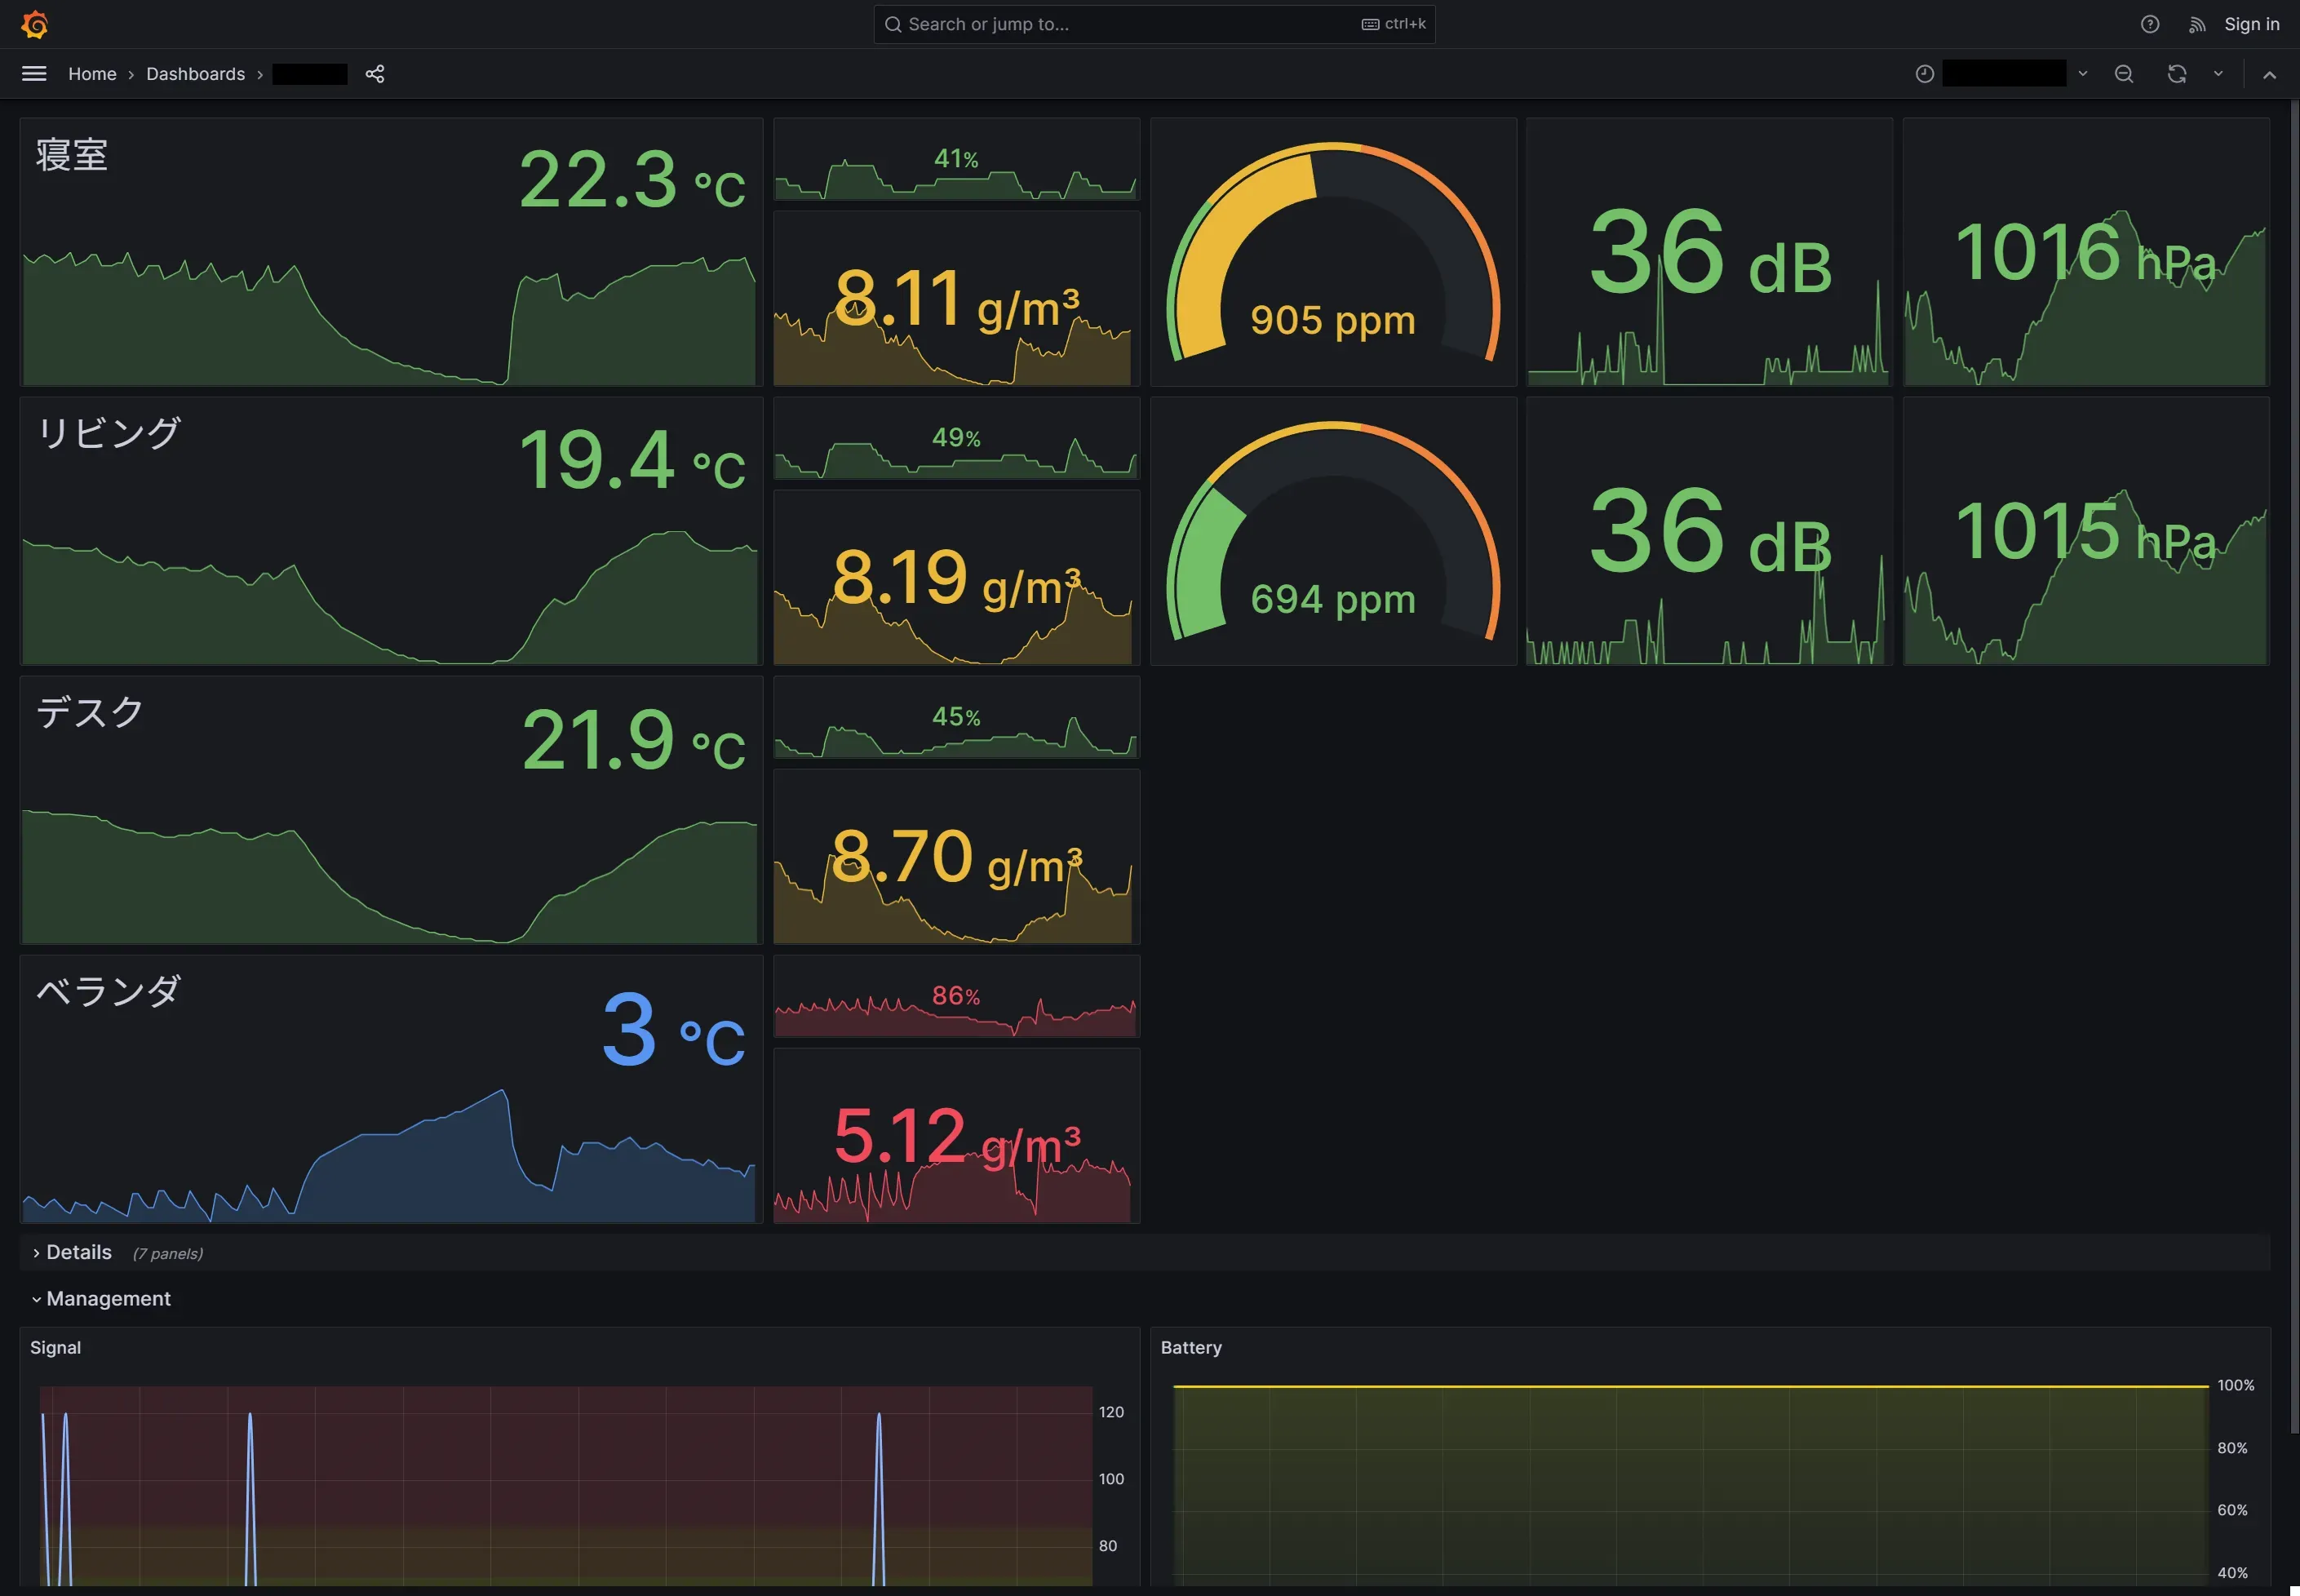Go to Home breadcrumb

pyautogui.click(x=92, y=74)
